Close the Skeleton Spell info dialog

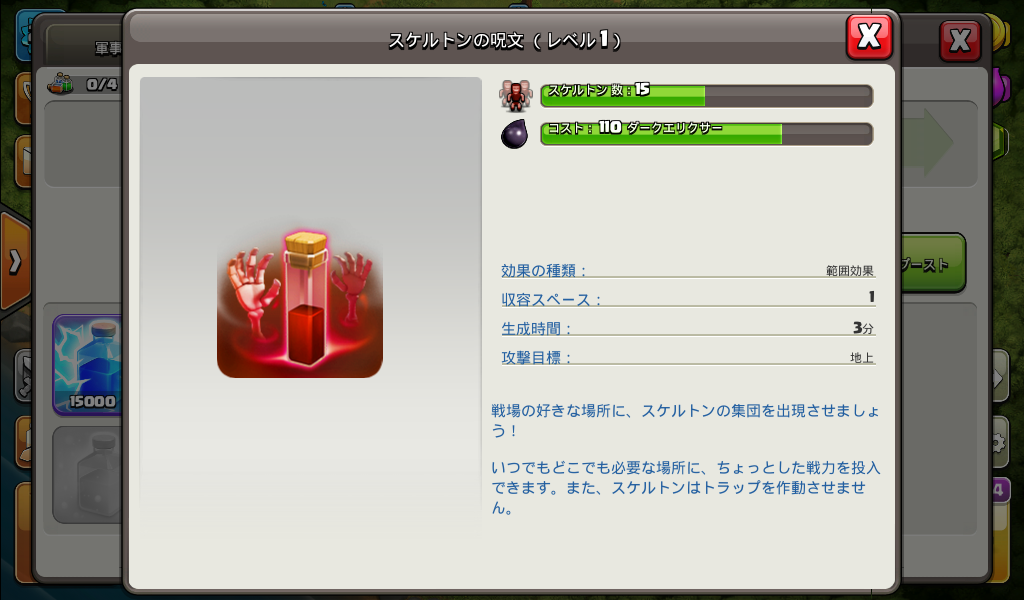click(869, 37)
